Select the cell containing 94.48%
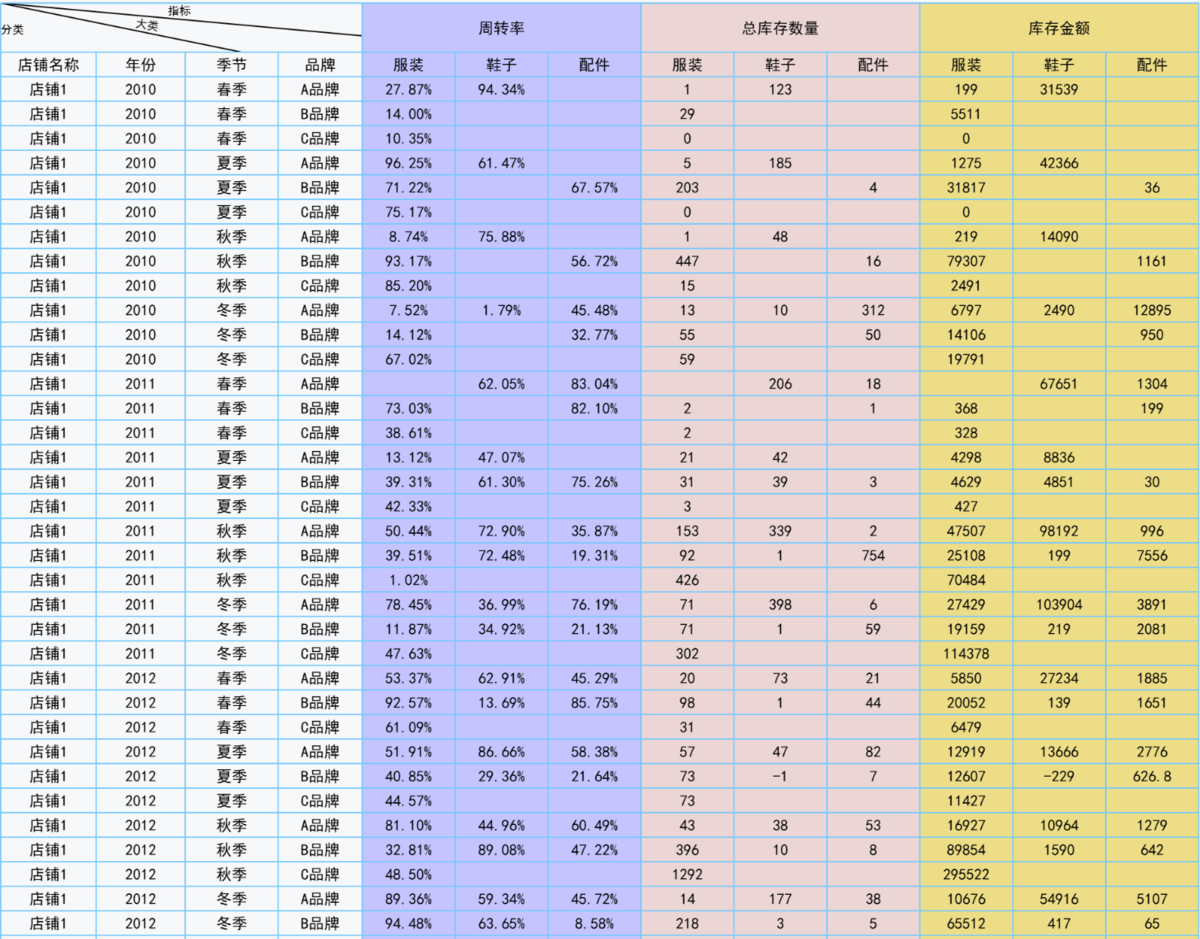 (408, 923)
